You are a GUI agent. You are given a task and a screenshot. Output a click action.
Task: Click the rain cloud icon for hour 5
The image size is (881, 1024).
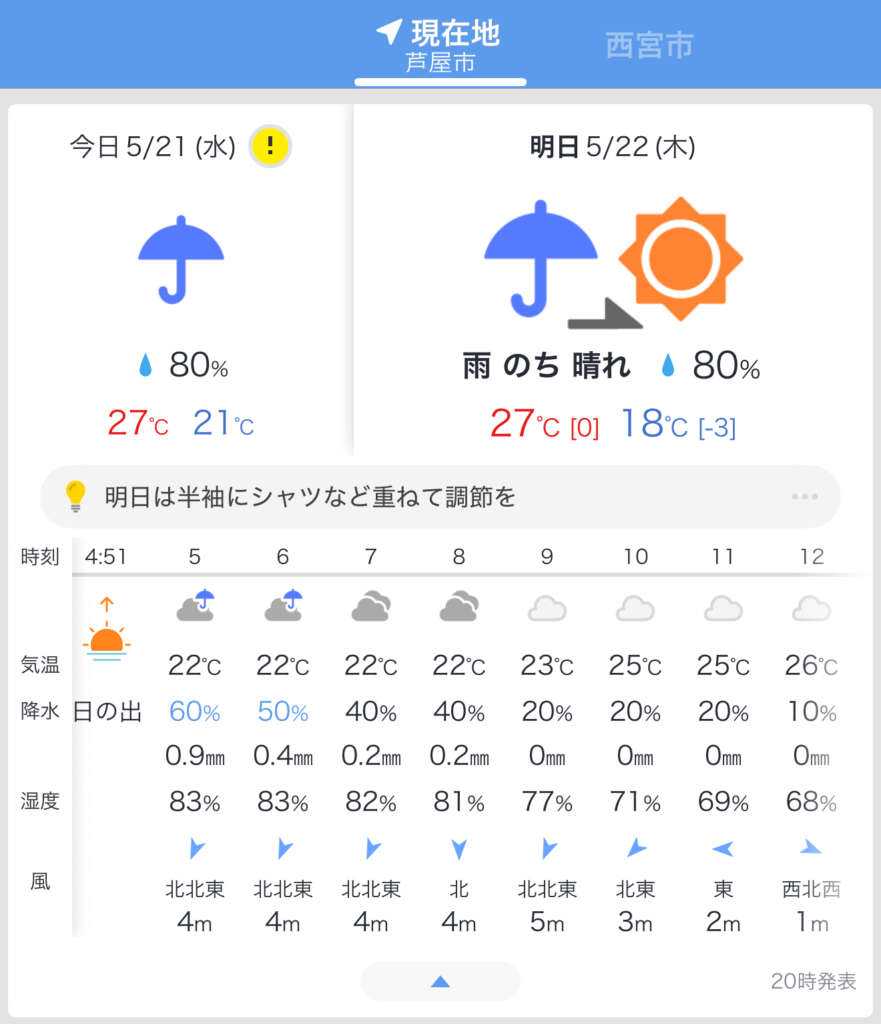tap(195, 605)
